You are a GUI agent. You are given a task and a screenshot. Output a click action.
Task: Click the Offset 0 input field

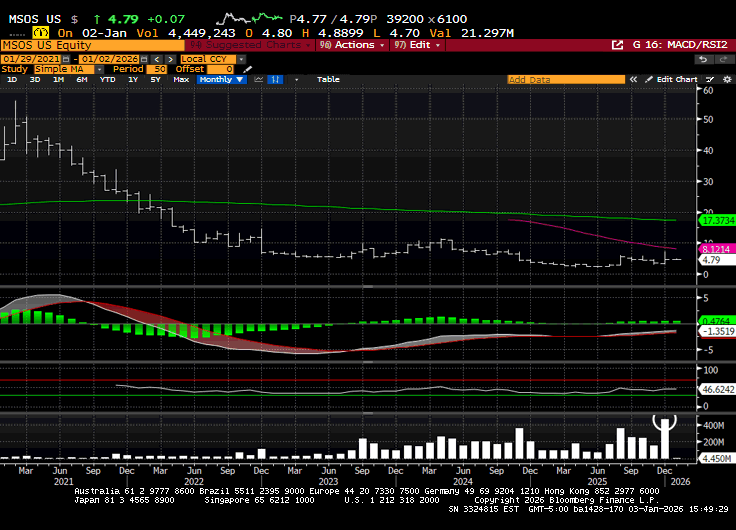coord(220,69)
